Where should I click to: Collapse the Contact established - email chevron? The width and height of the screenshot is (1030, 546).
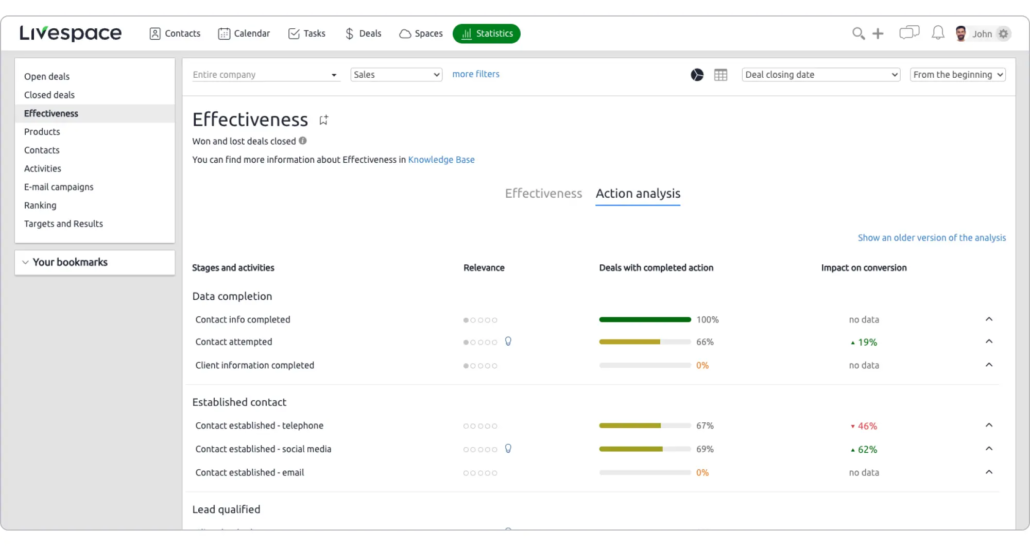(x=989, y=472)
